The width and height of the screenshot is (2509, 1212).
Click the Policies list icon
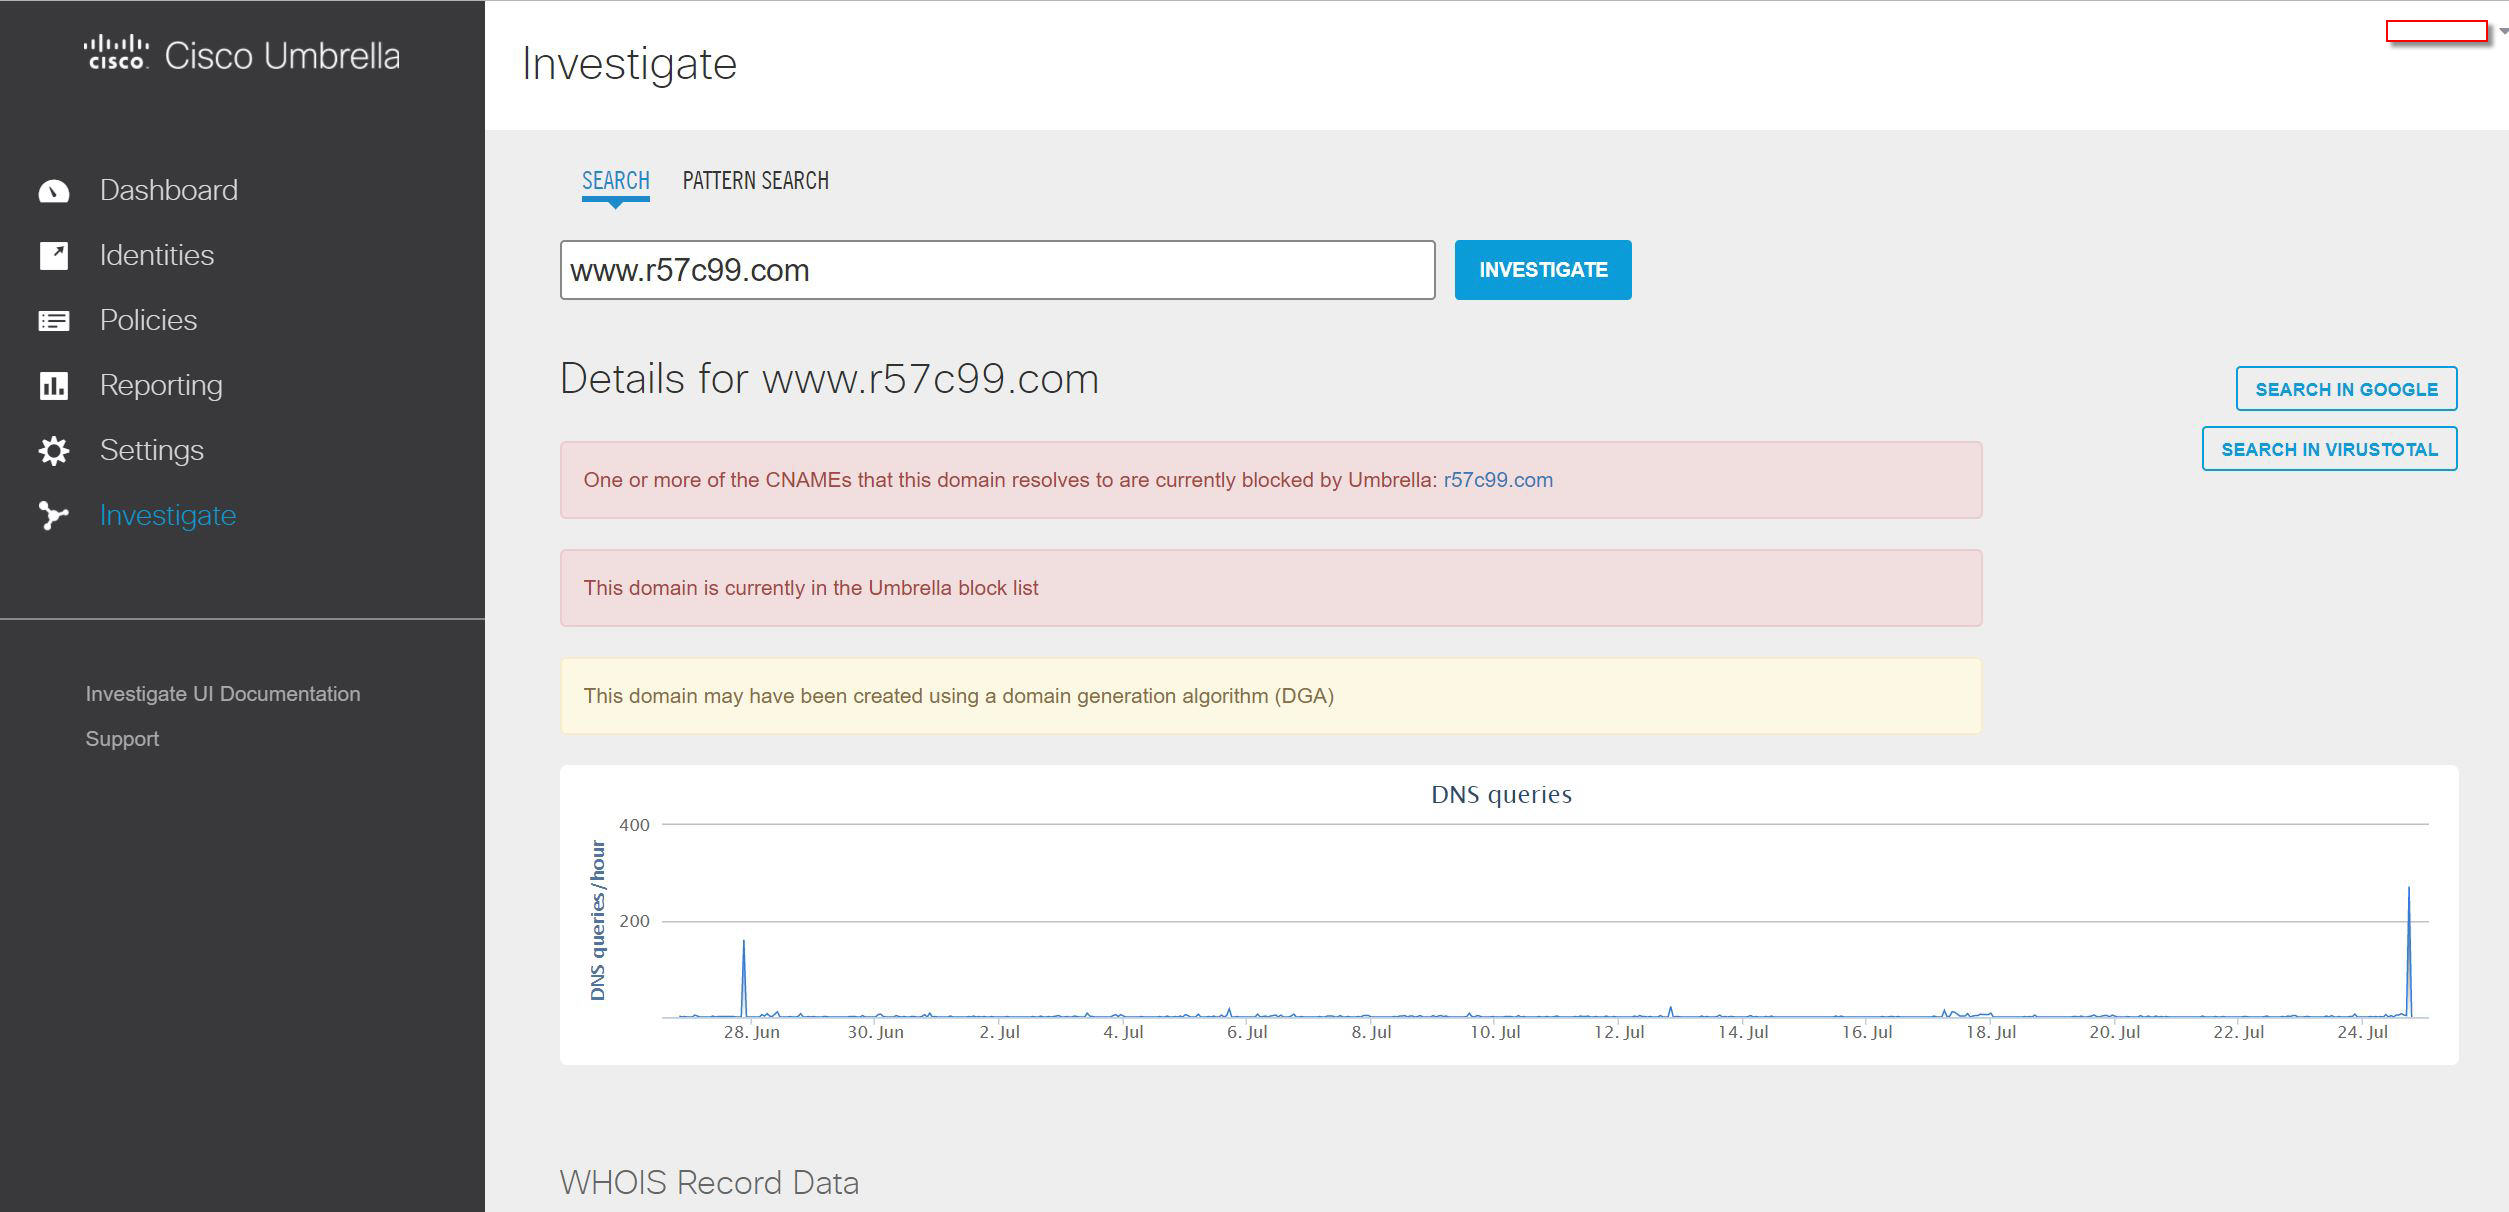coord(54,321)
